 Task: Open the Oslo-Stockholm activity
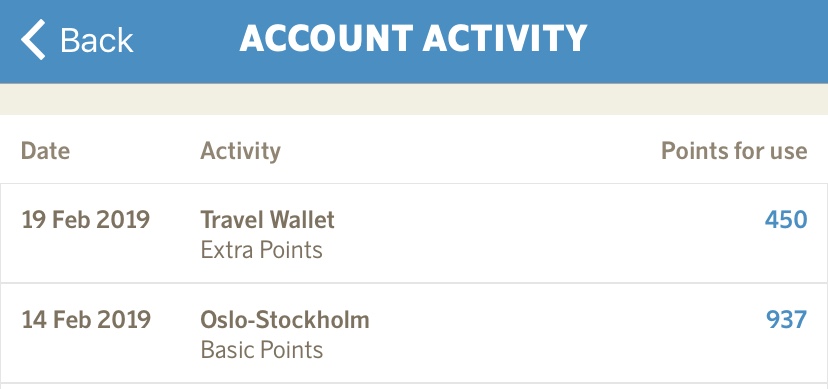[x=285, y=320]
